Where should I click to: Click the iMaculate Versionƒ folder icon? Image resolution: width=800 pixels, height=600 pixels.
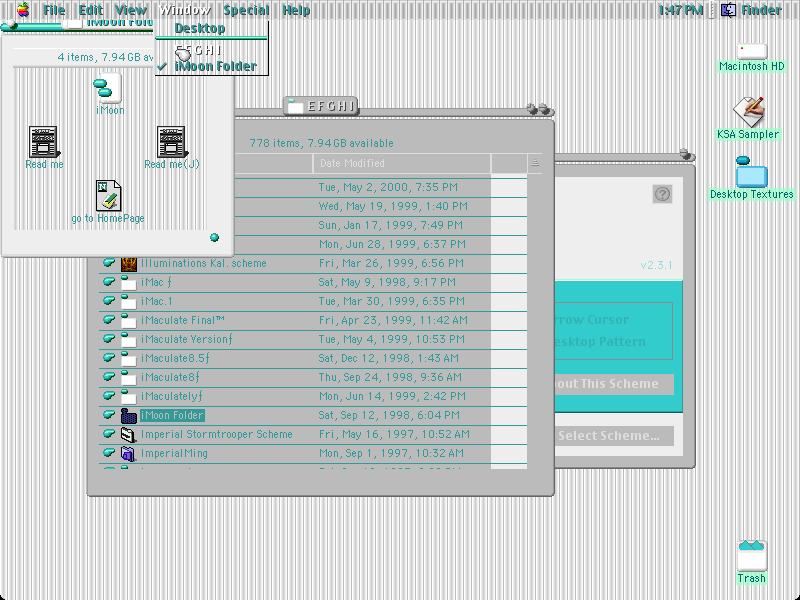tap(129, 339)
